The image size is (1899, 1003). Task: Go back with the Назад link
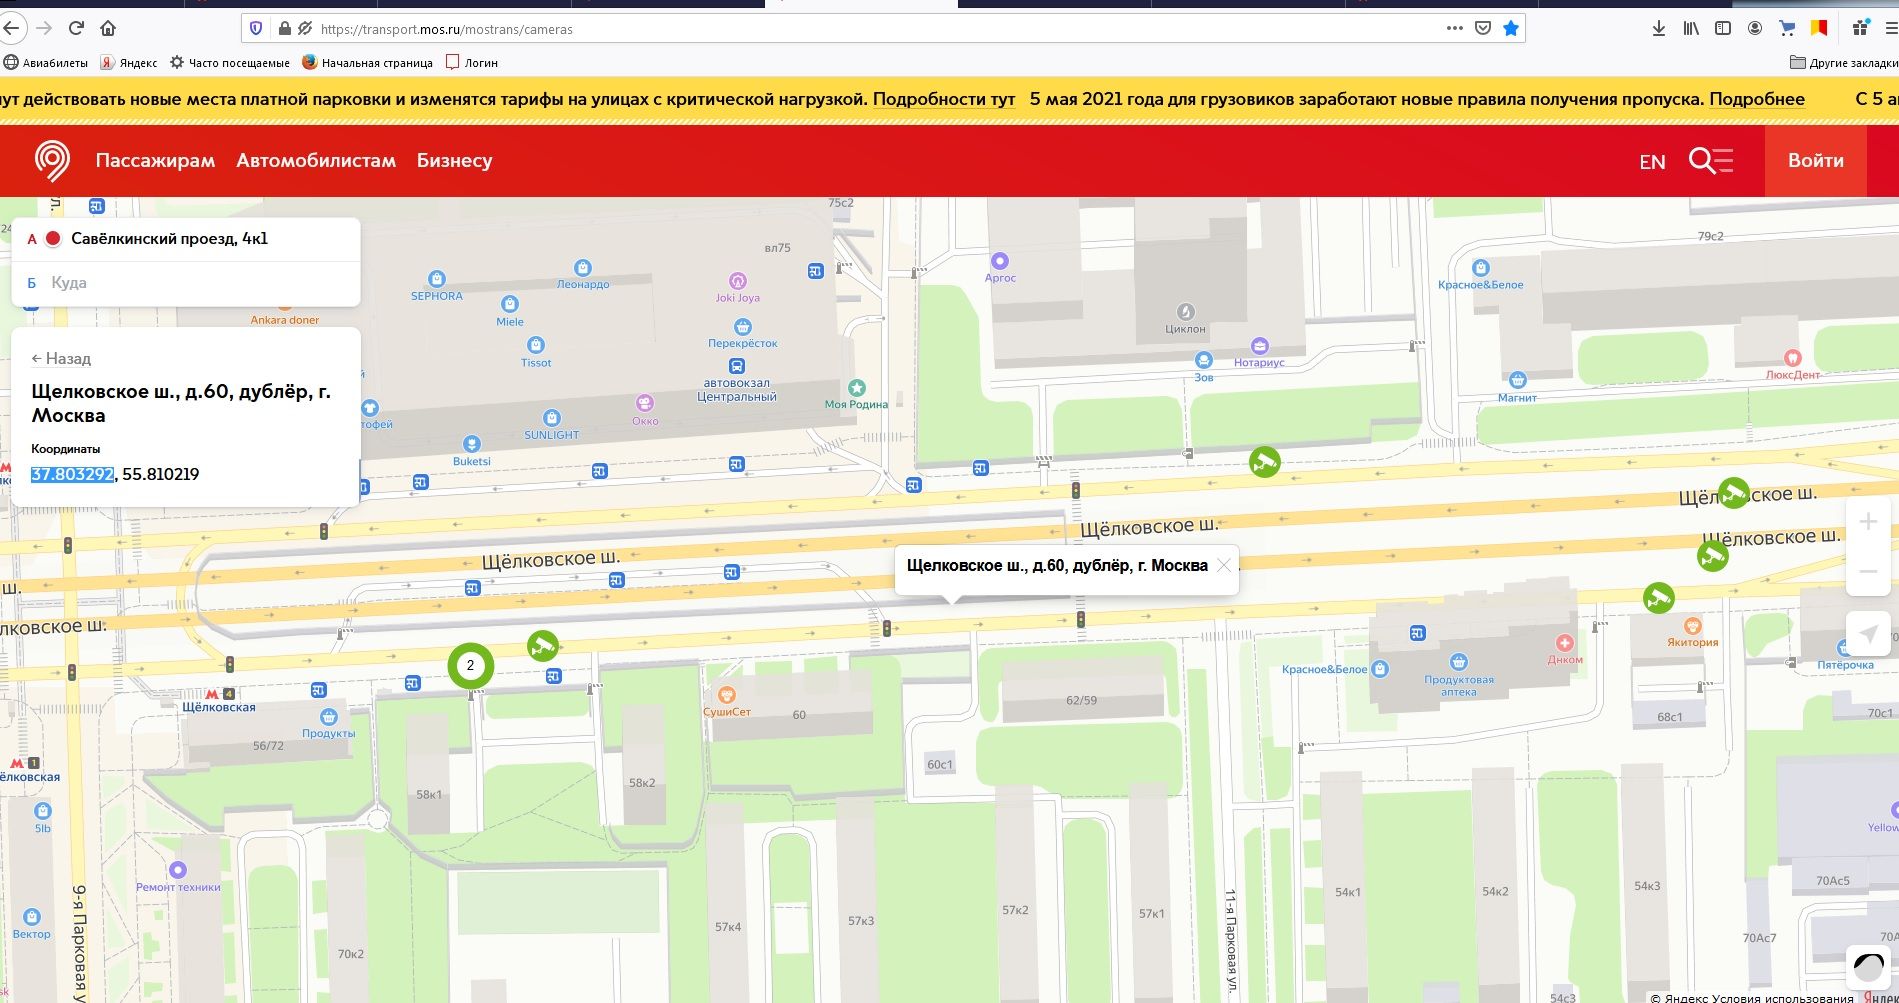coord(61,358)
